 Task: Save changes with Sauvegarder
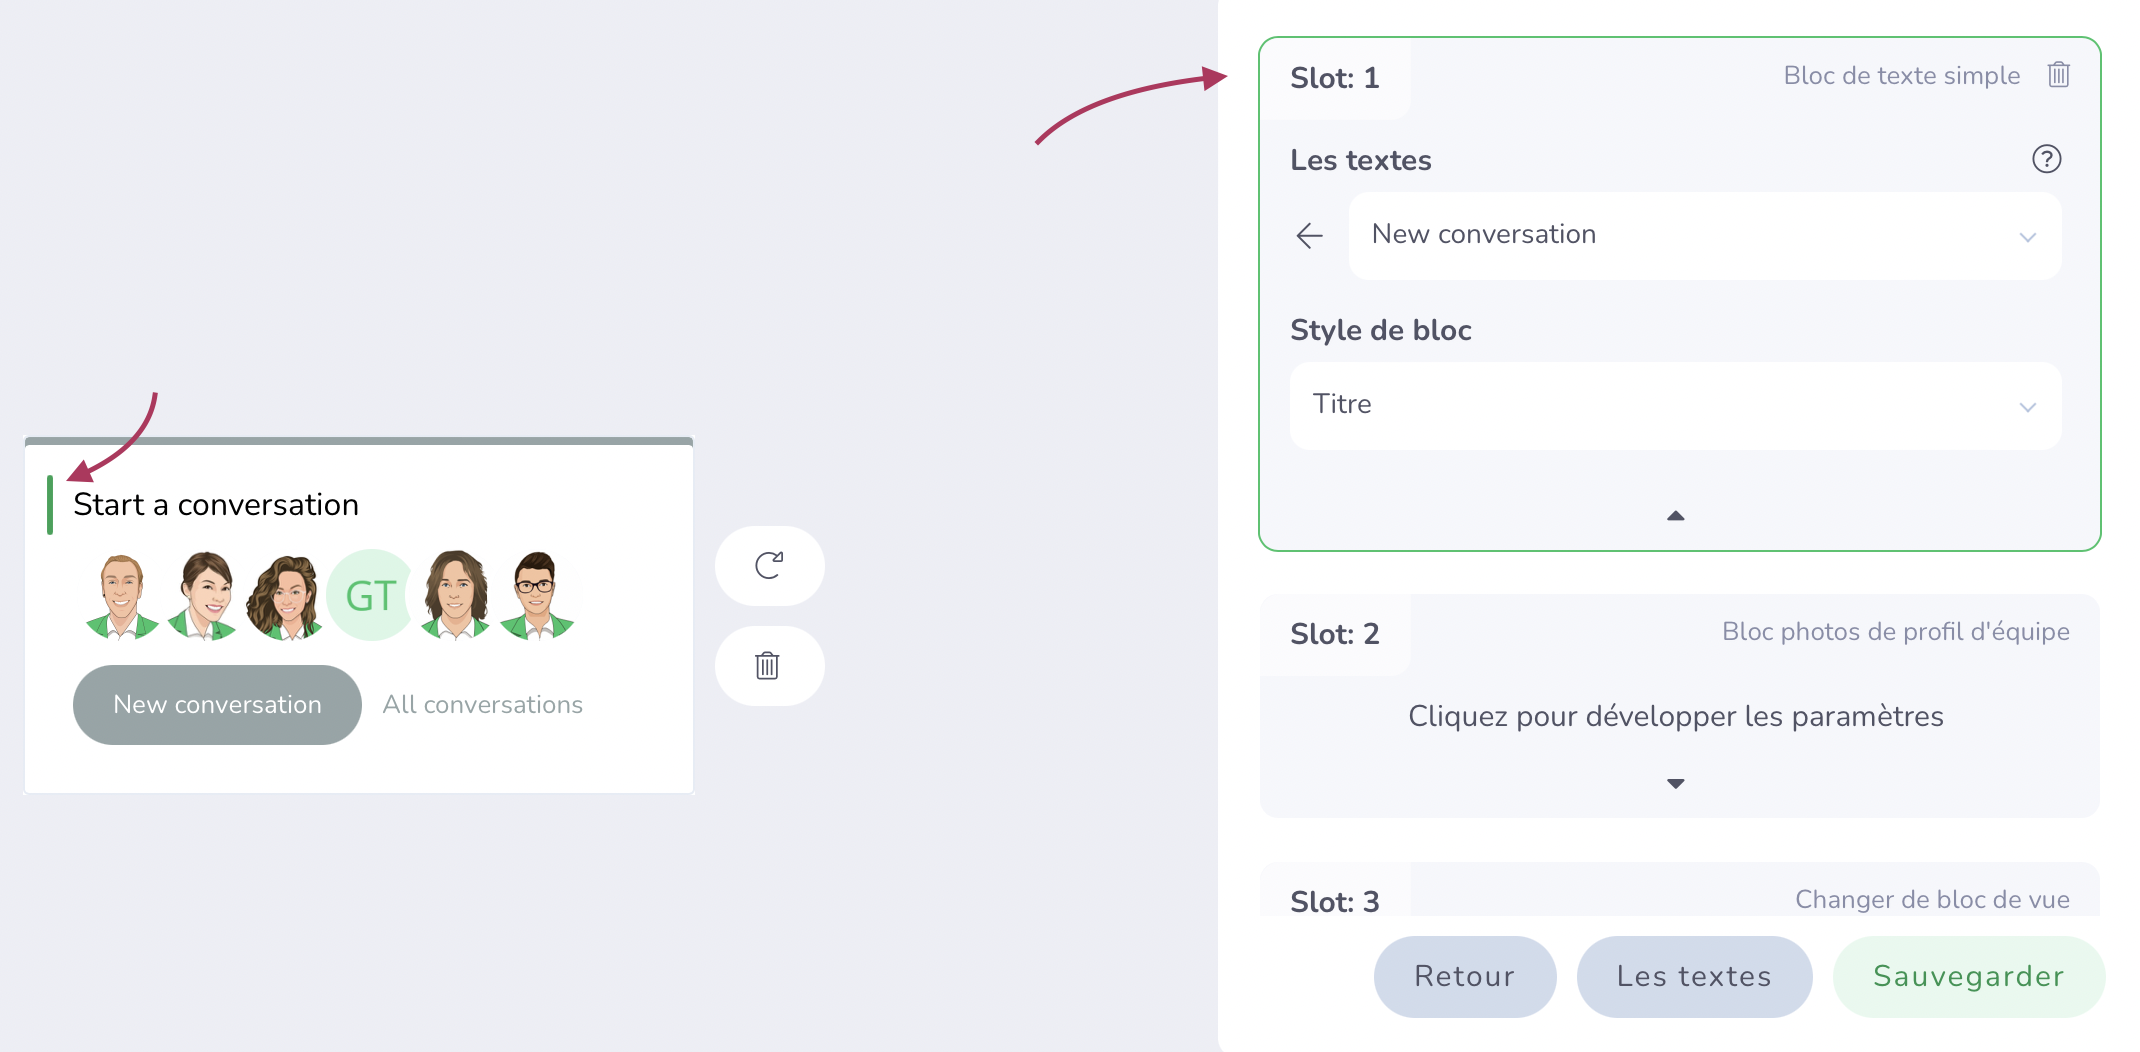[x=1968, y=976]
